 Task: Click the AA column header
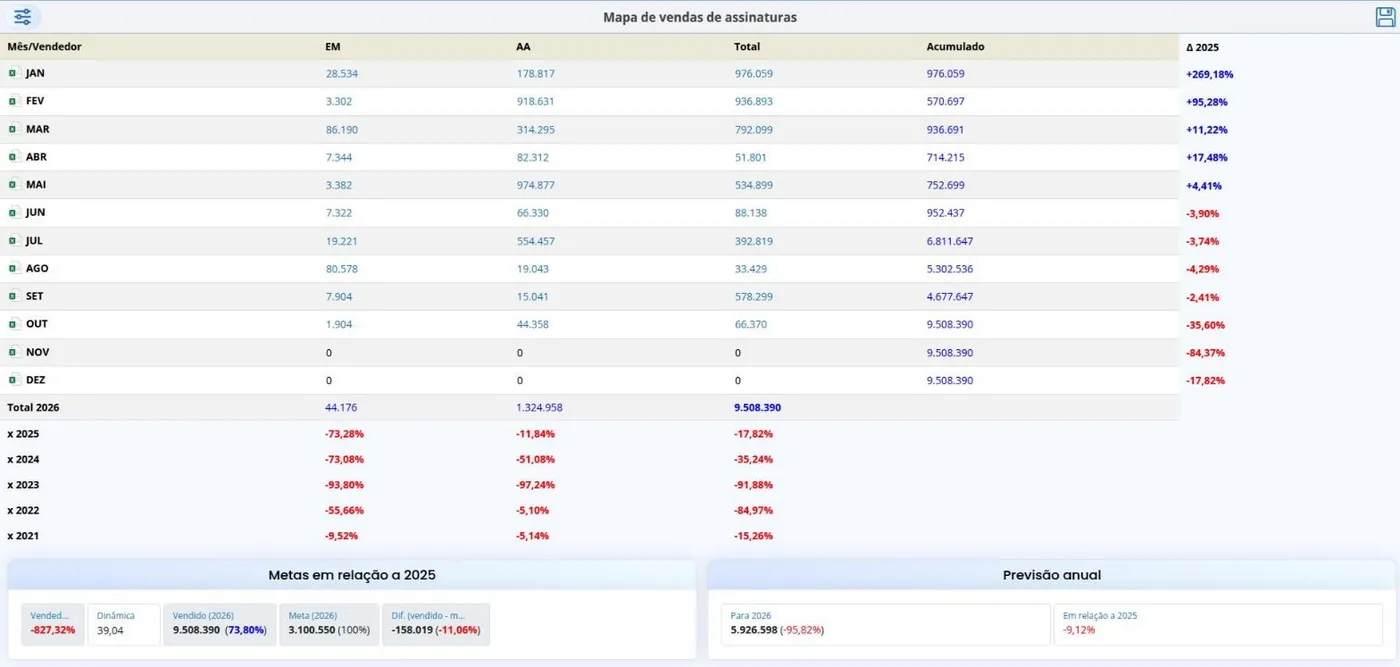tap(523, 47)
